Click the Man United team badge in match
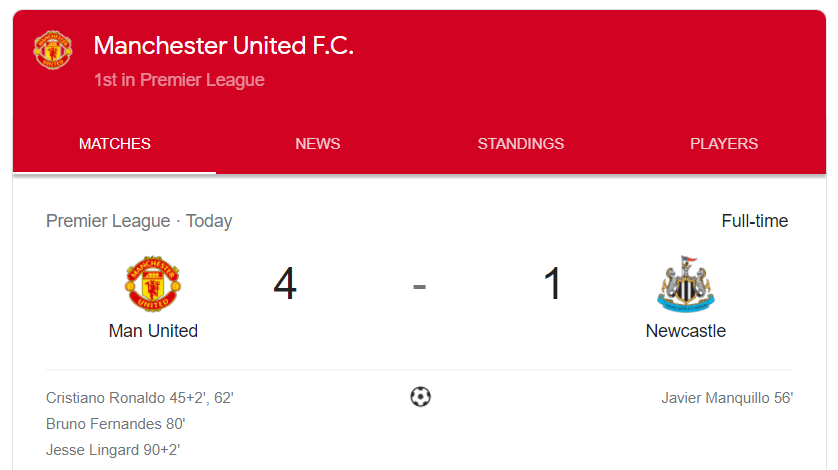This screenshot has height=470, width=838. point(153,283)
